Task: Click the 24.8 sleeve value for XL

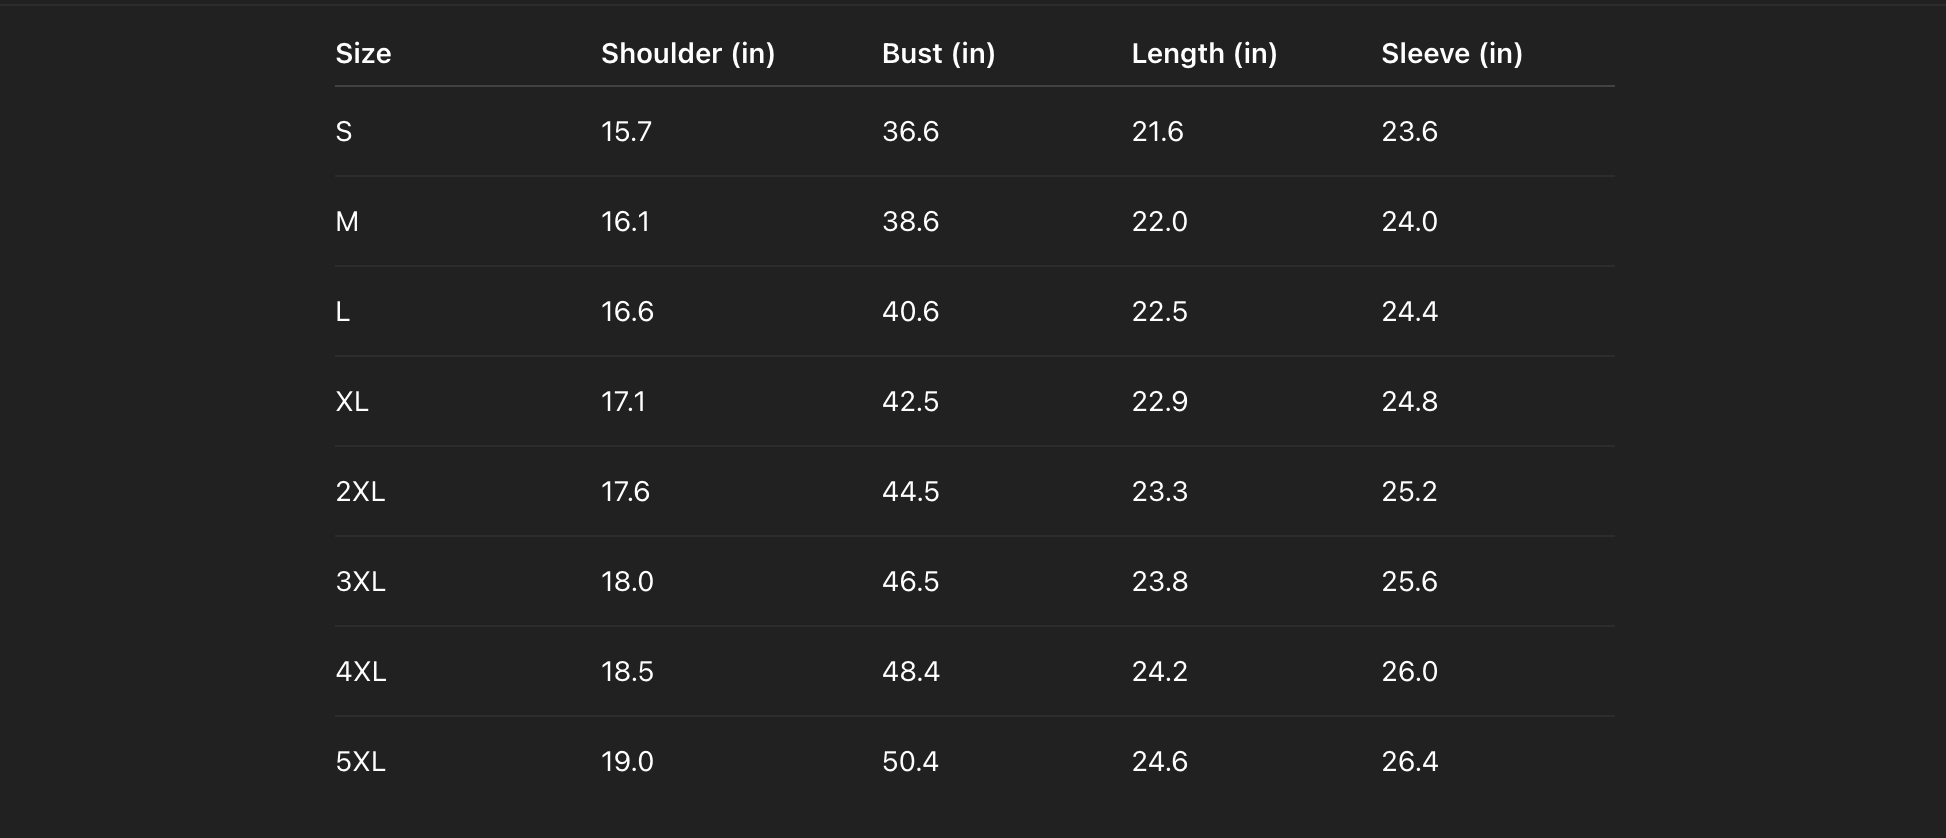Action: tap(1409, 402)
